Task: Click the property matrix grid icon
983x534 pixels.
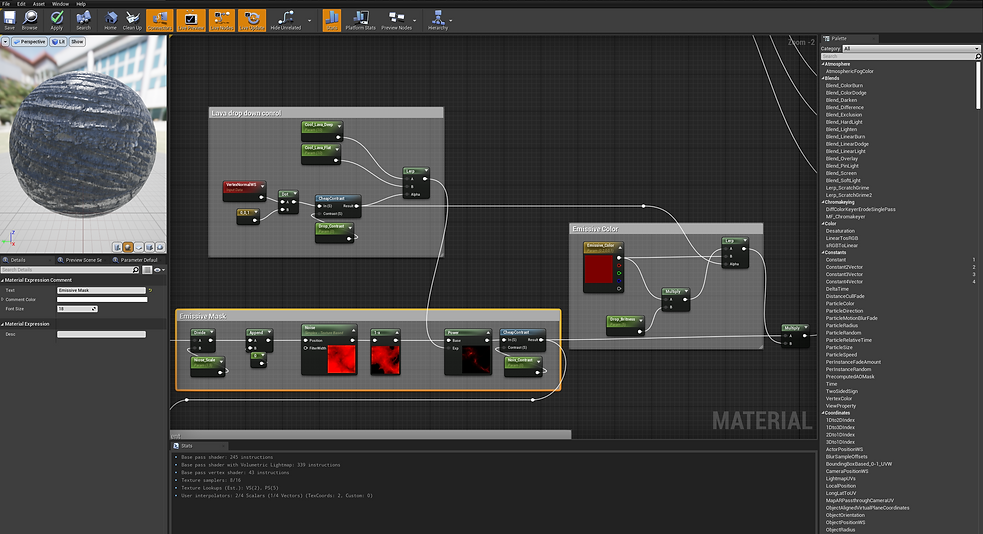Action: (147, 270)
